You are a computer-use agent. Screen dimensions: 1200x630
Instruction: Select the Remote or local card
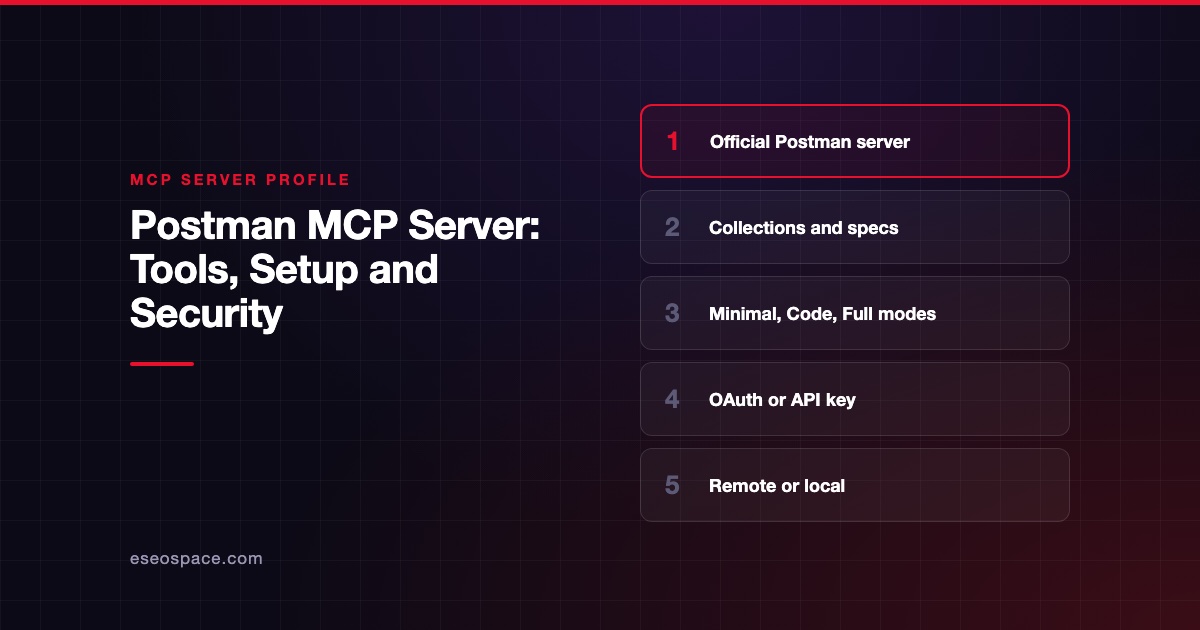(x=855, y=485)
